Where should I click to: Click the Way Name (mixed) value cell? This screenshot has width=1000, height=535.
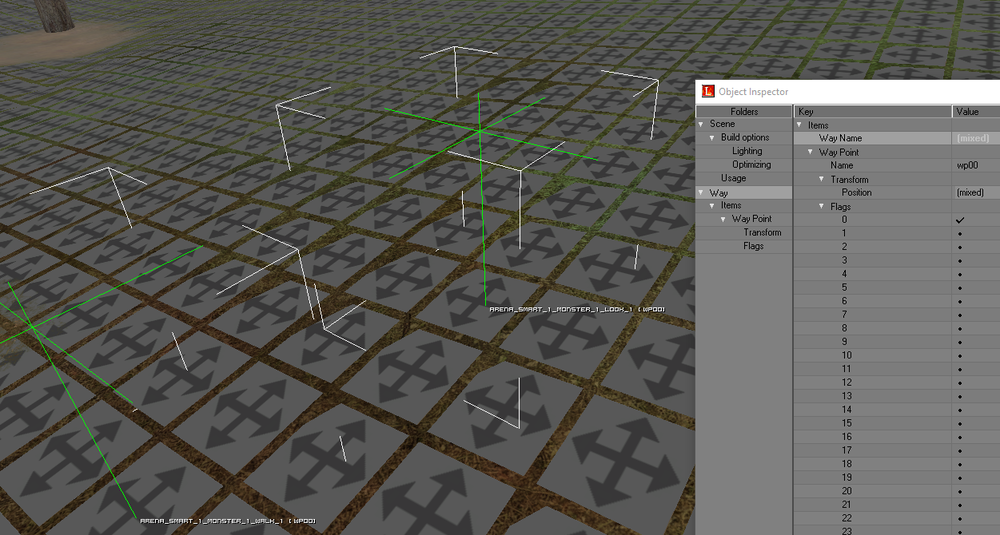(976, 138)
